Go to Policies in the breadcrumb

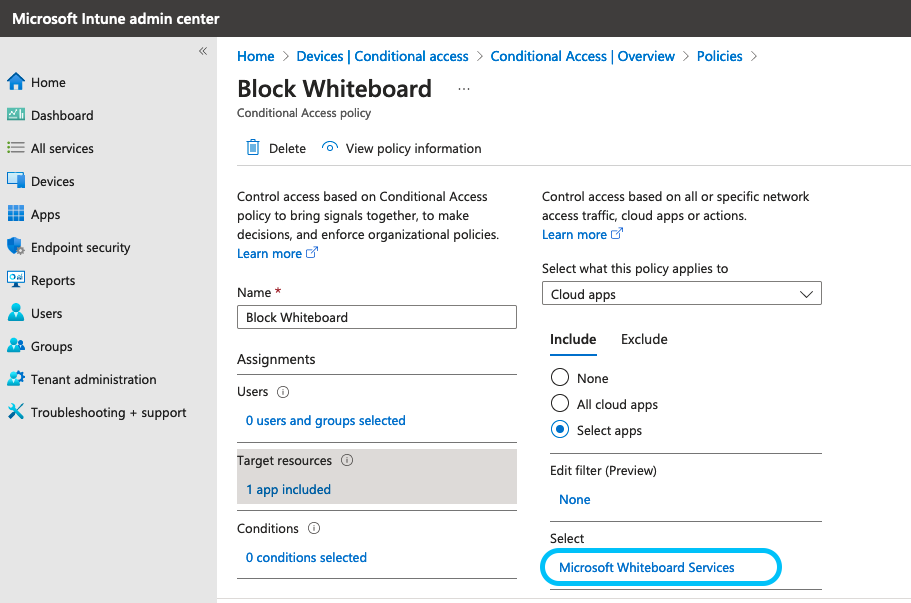pyautogui.click(x=719, y=56)
